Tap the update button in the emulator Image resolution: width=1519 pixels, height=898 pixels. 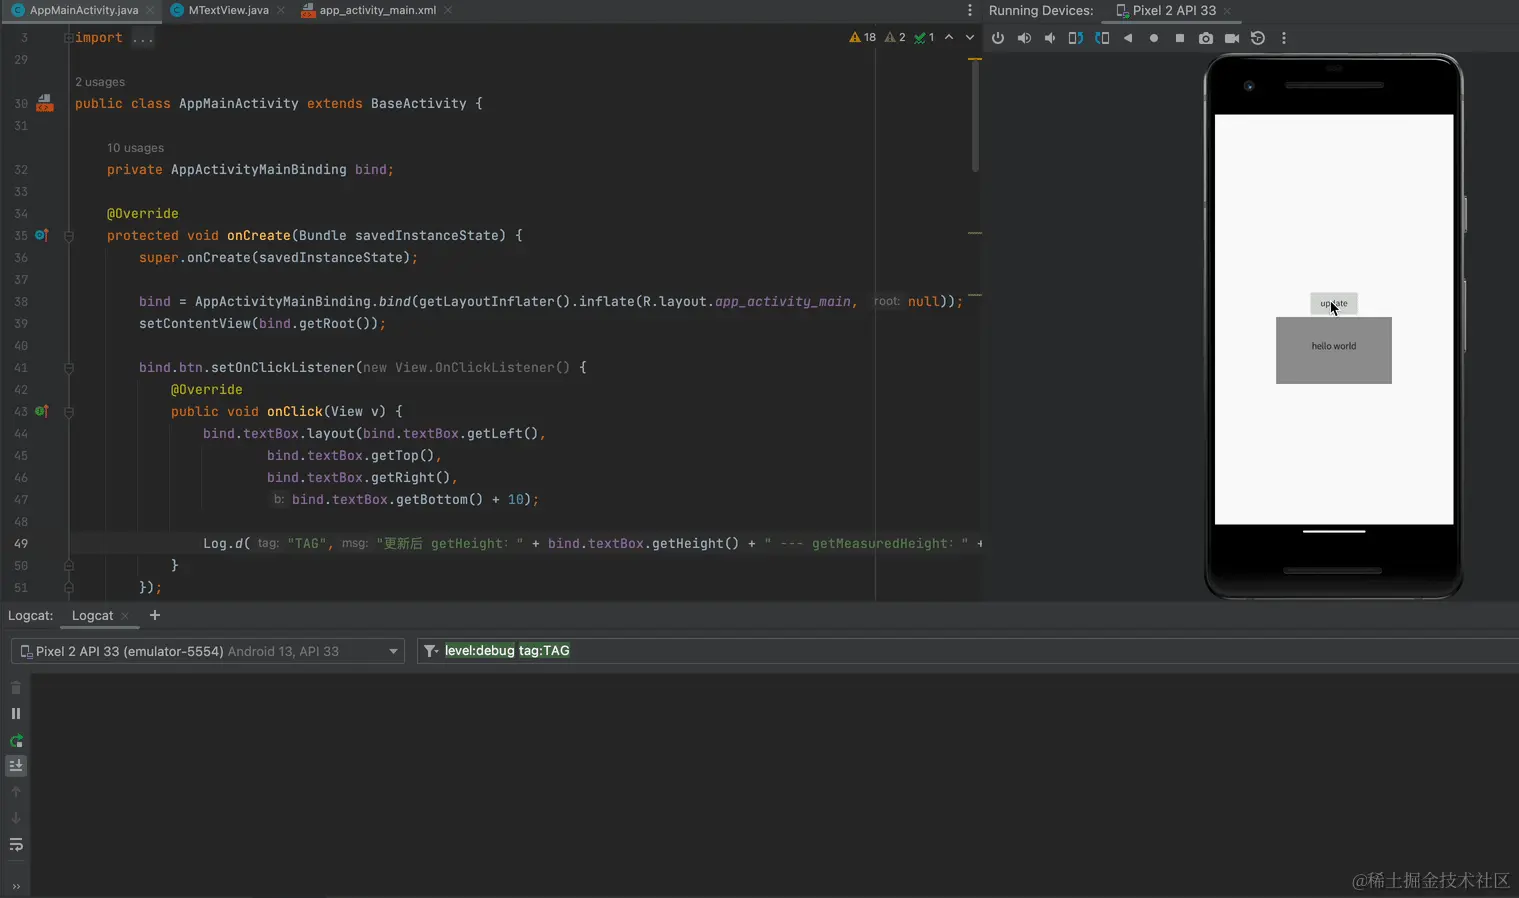coord(1334,303)
